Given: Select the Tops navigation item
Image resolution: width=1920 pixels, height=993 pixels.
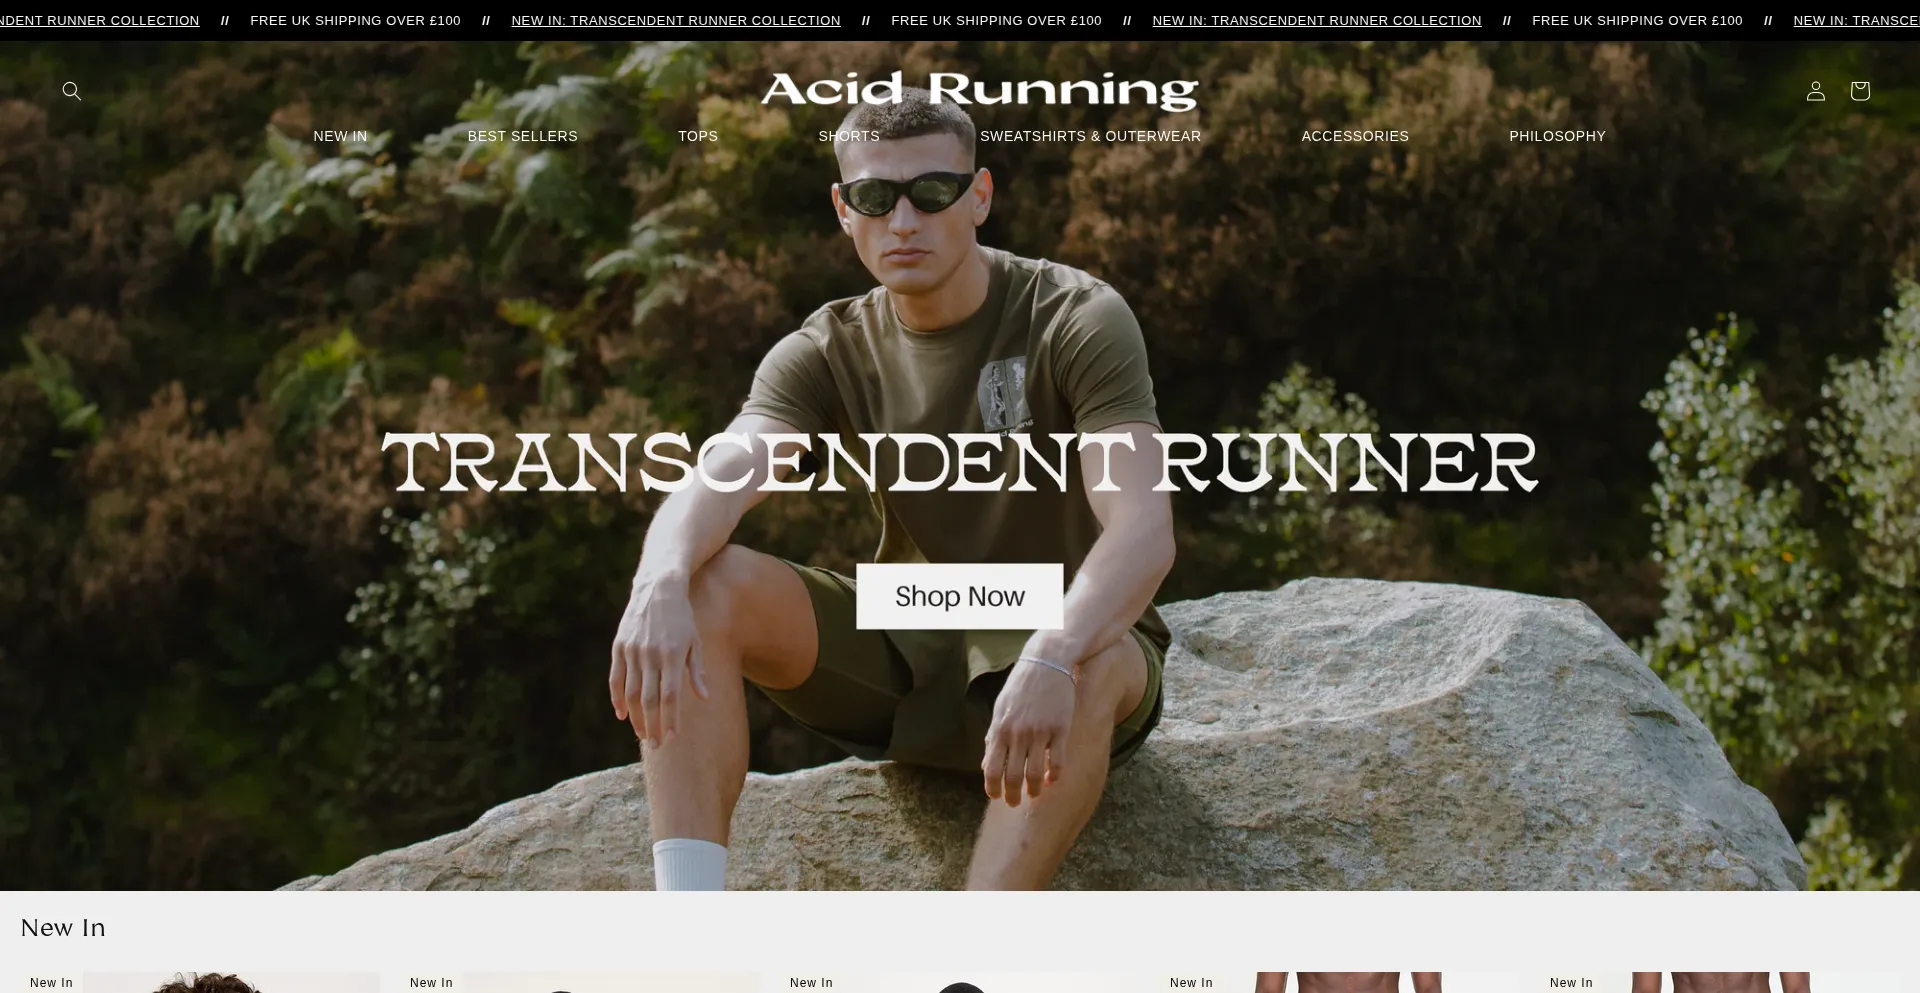Looking at the screenshot, I should click(698, 136).
